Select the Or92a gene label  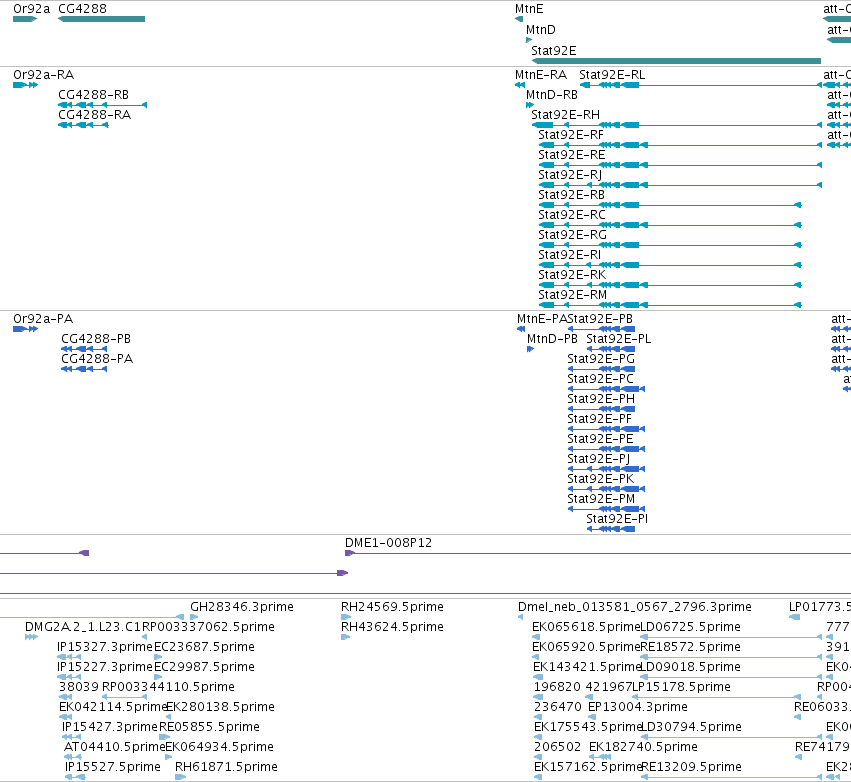click(31, 9)
